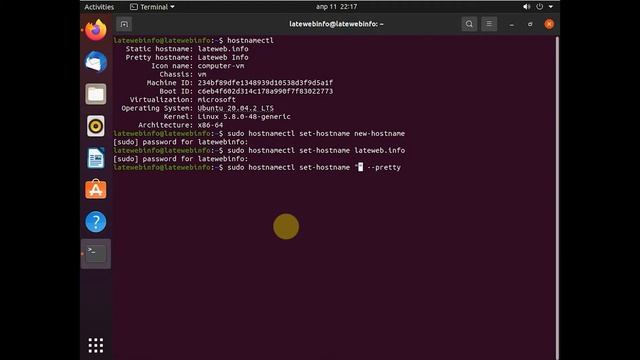
Task: Click the window title latewebinfo@latewebinfo
Action: tap(336, 24)
